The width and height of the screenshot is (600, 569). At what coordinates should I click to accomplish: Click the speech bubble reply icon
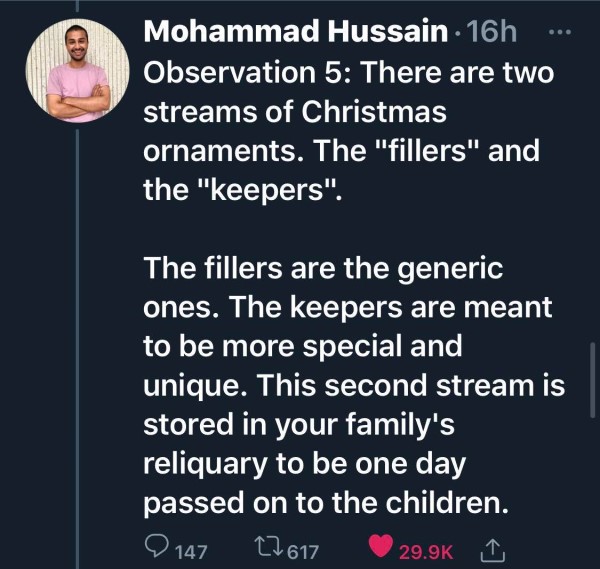click(157, 546)
